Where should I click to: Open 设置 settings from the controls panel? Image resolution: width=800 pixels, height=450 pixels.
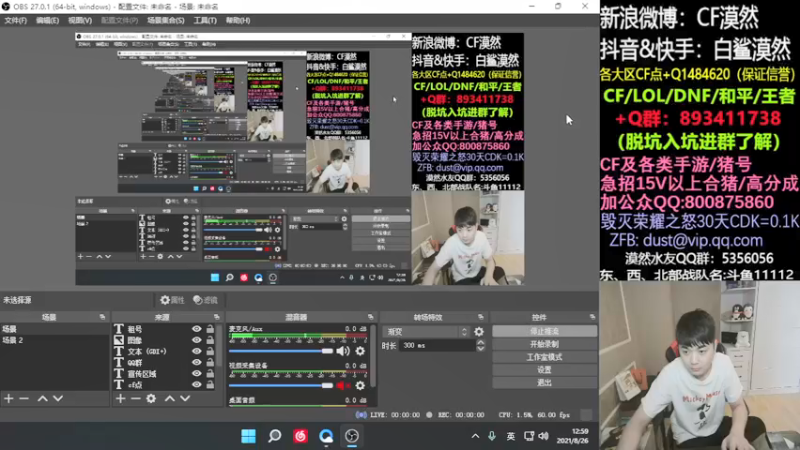click(x=544, y=369)
